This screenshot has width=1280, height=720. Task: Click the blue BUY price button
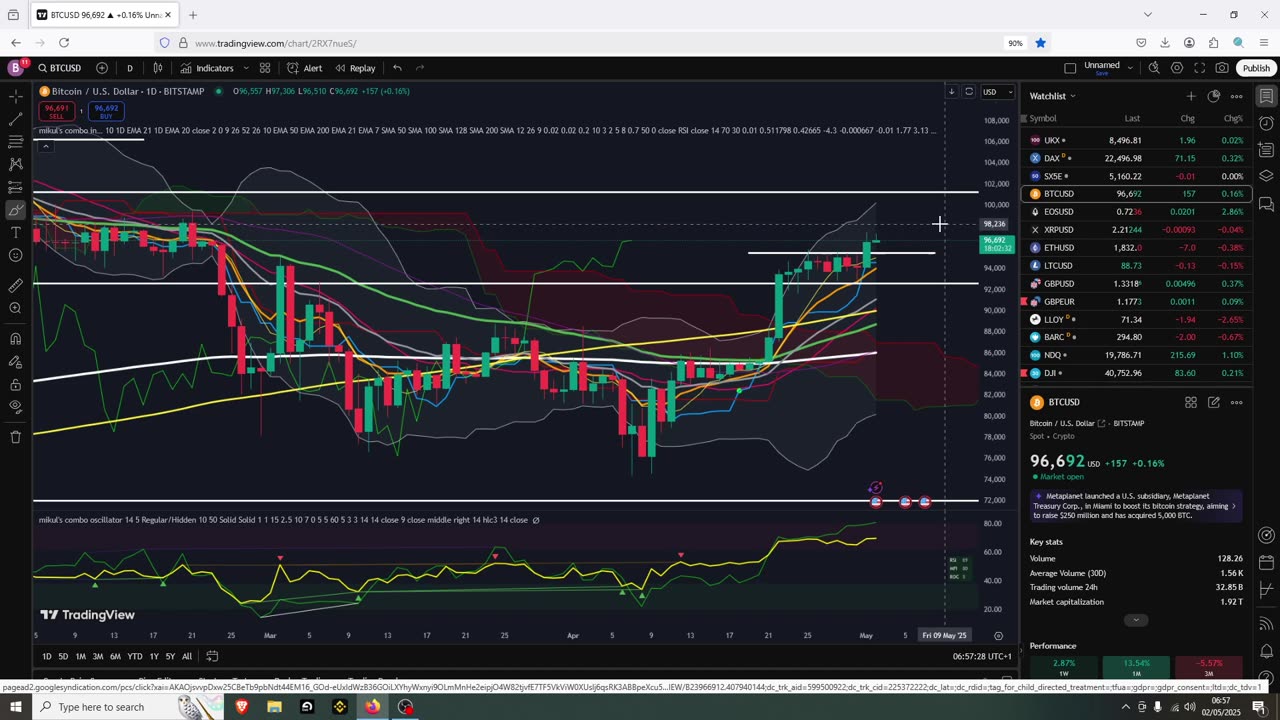(x=106, y=111)
